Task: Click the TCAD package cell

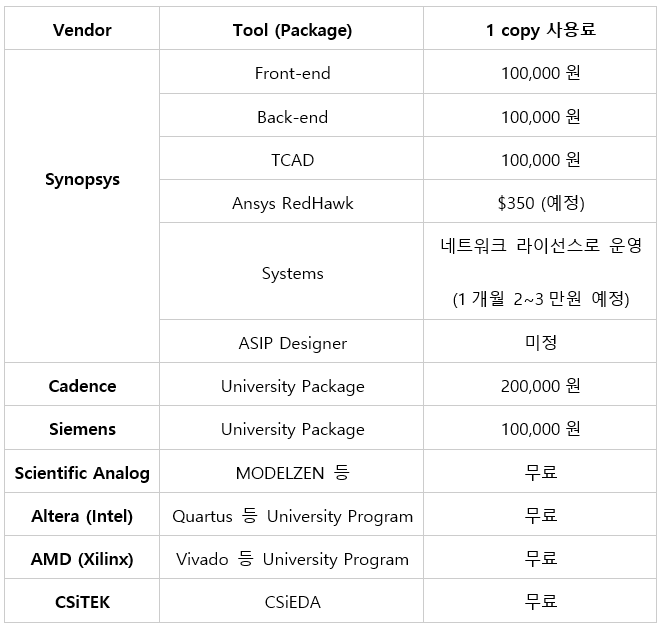Action: click(x=292, y=160)
